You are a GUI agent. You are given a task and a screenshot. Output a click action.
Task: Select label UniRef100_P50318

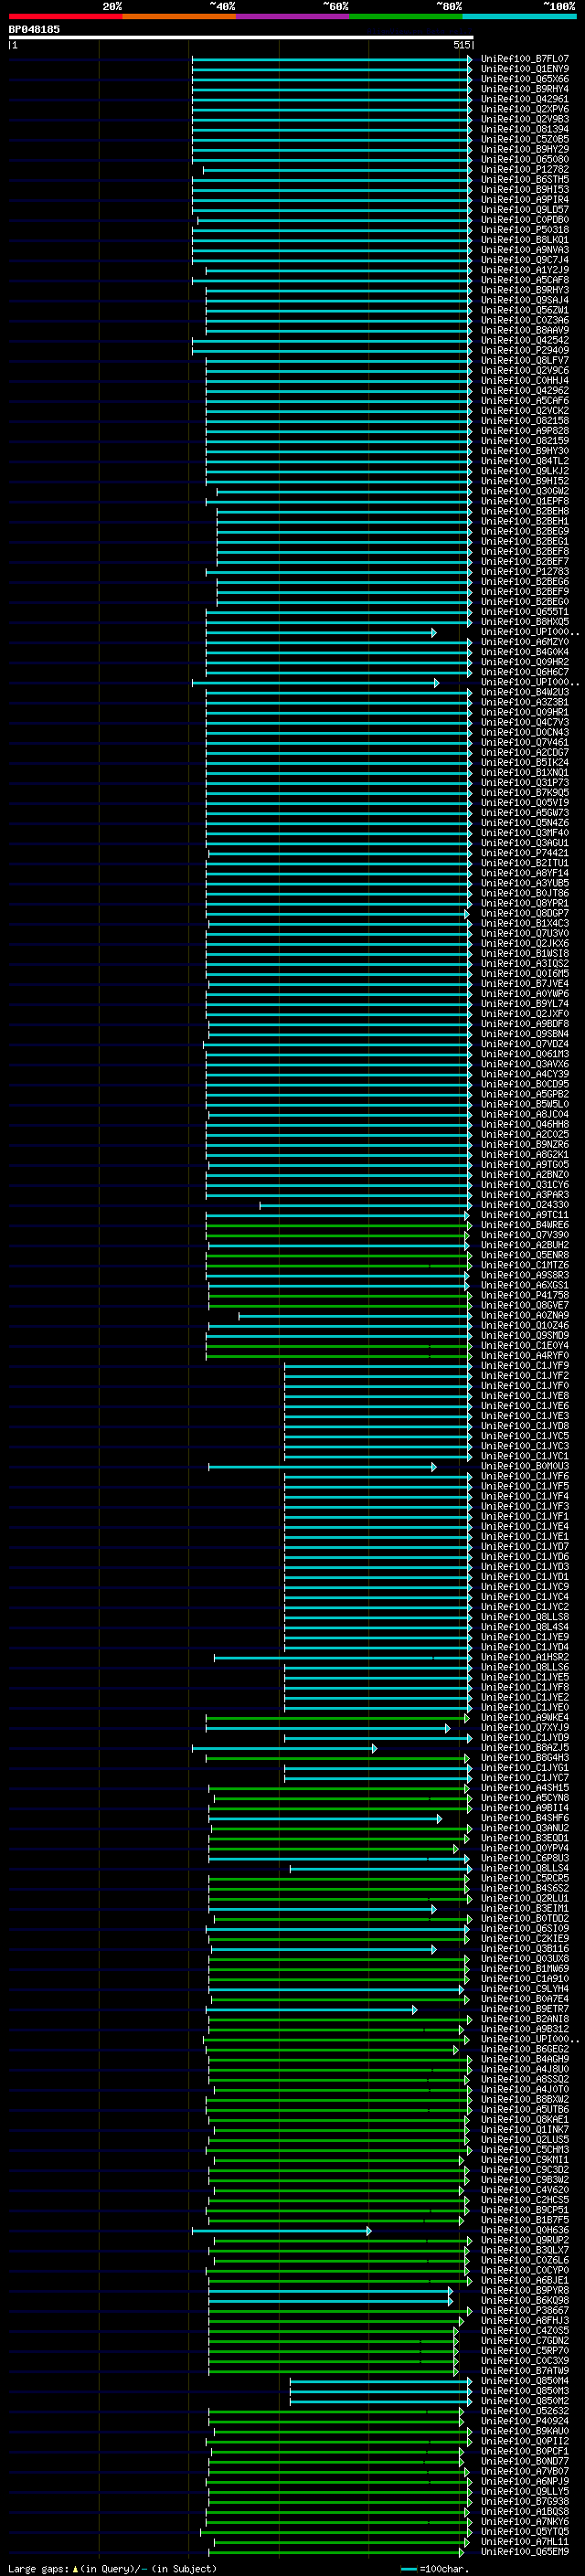click(x=525, y=230)
